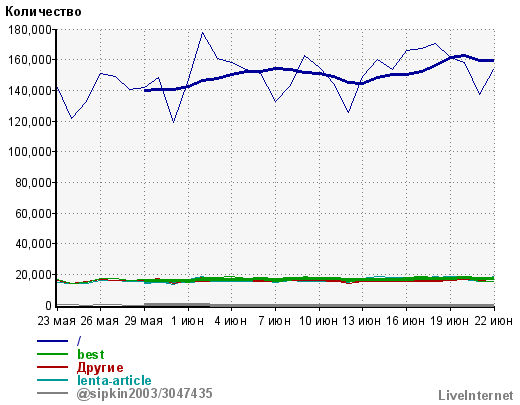Screen dimensions: 520x405
Task: Click the "Количество" chart title
Action: tap(43, 12)
